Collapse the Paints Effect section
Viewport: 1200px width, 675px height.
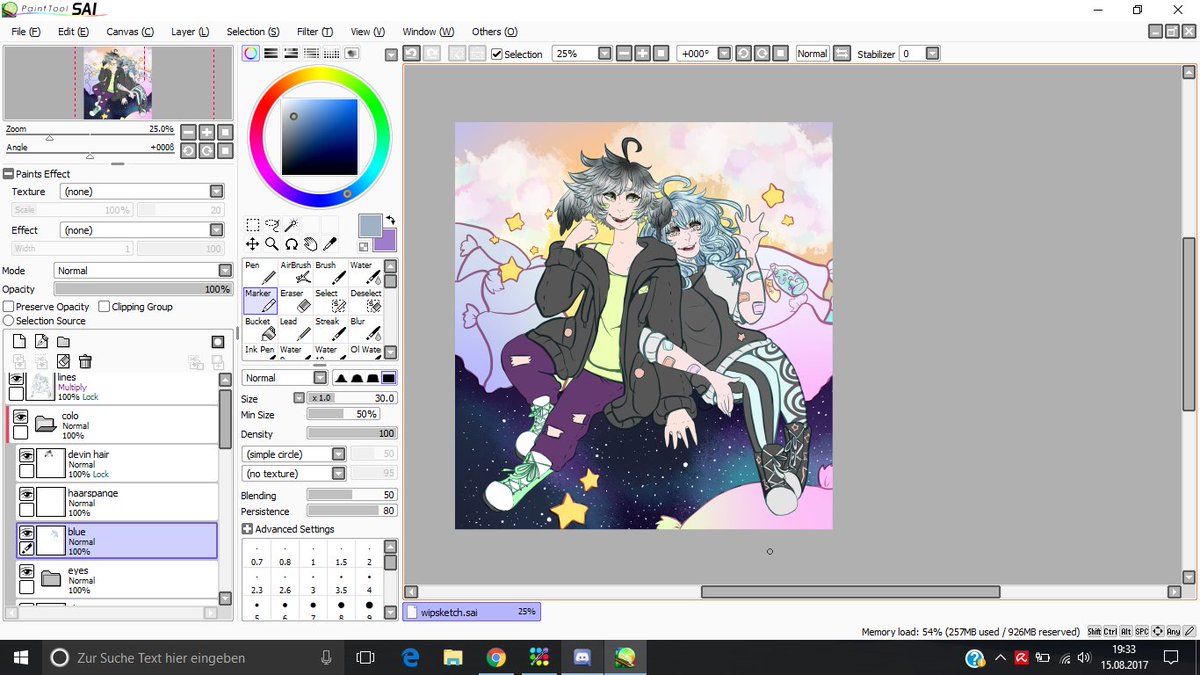pyautogui.click(x=9, y=174)
